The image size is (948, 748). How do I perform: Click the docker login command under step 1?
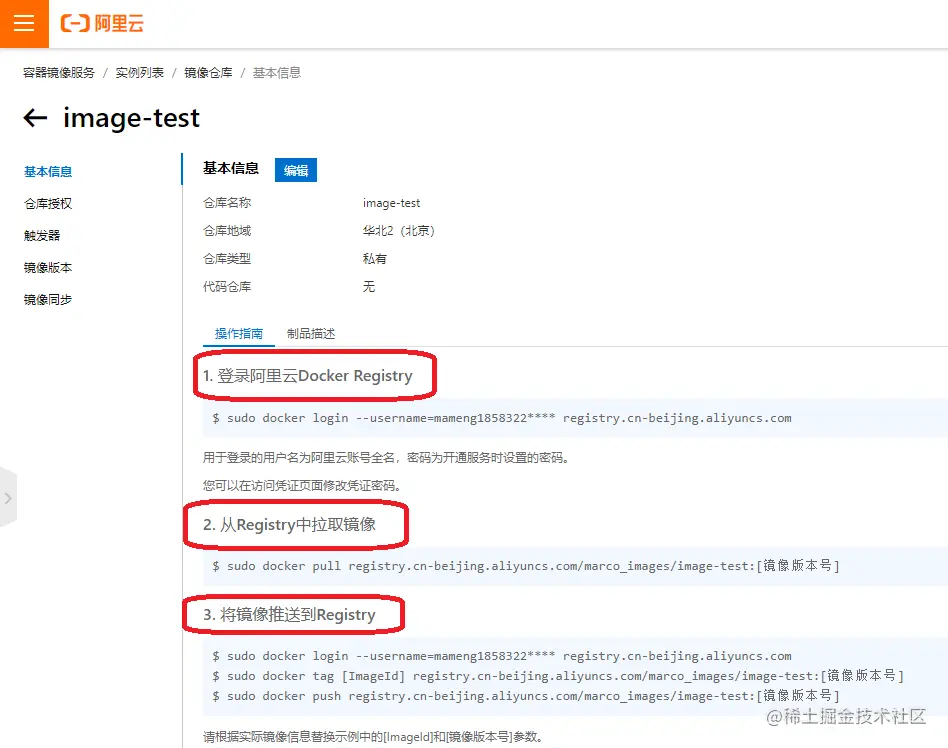point(502,418)
